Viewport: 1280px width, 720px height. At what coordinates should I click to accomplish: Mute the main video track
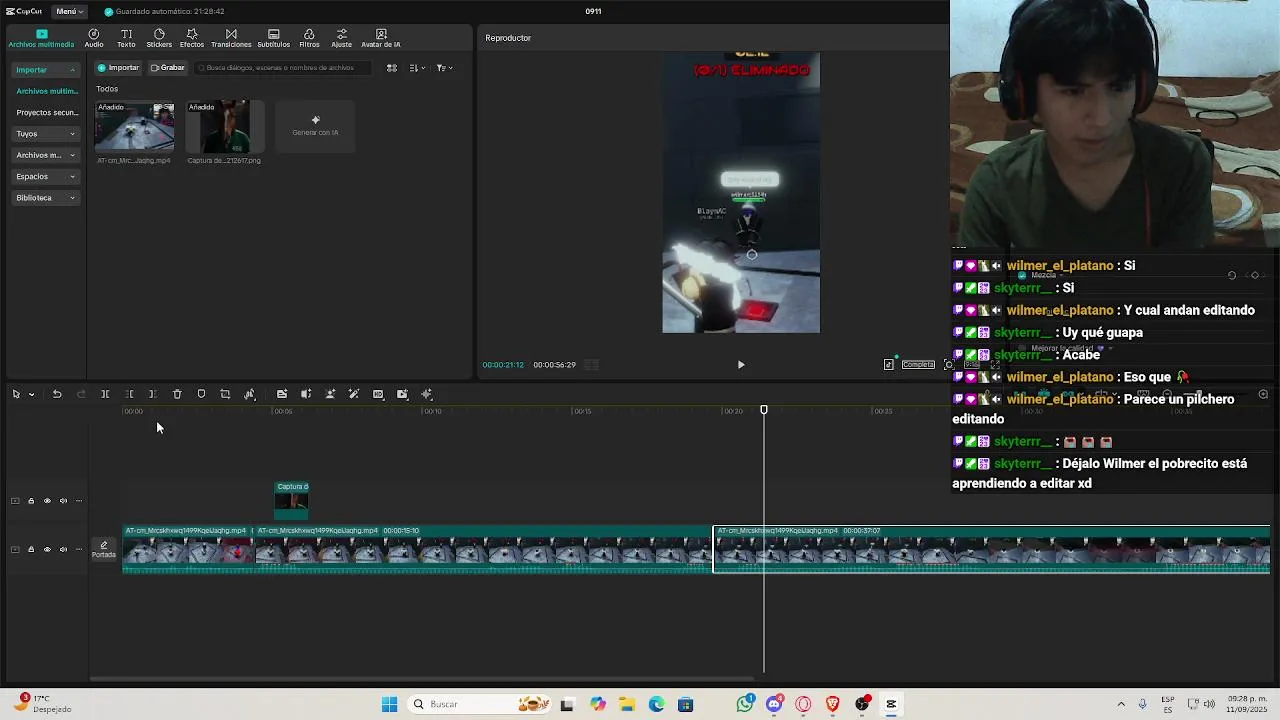pyautogui.click(x=63, y=549)
